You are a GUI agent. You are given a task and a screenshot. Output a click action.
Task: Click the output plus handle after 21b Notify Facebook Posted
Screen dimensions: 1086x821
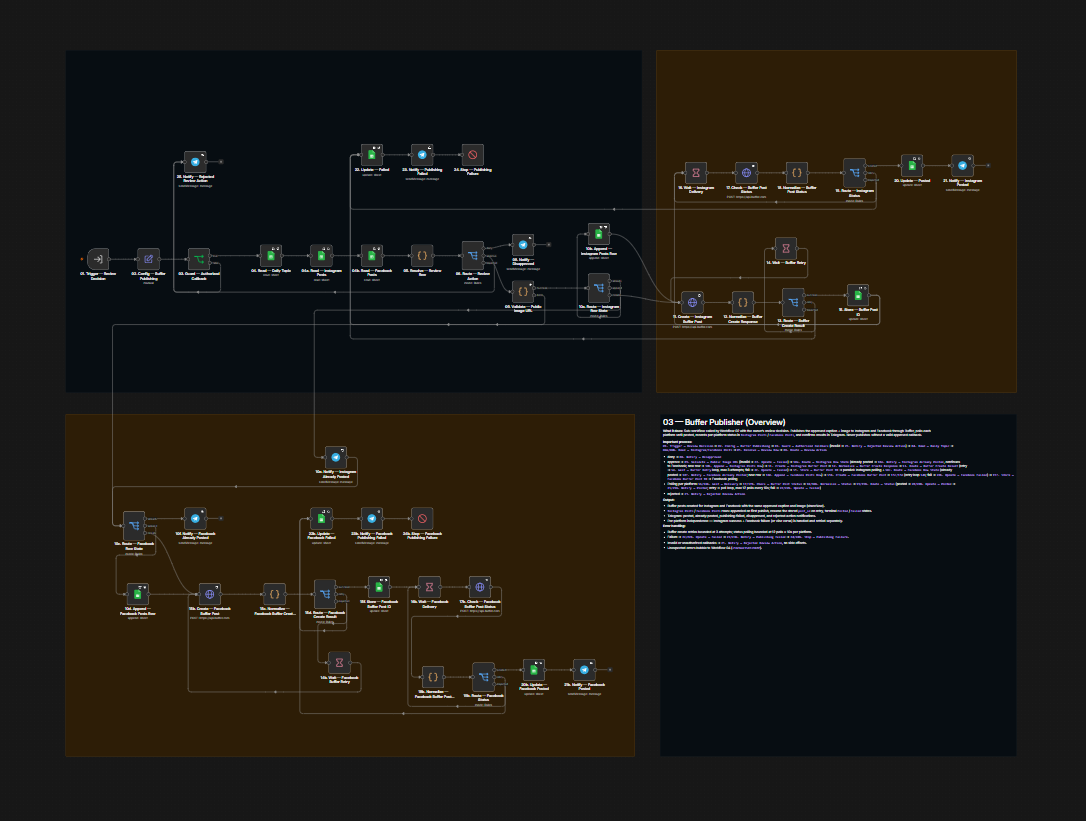coord(610,670)
